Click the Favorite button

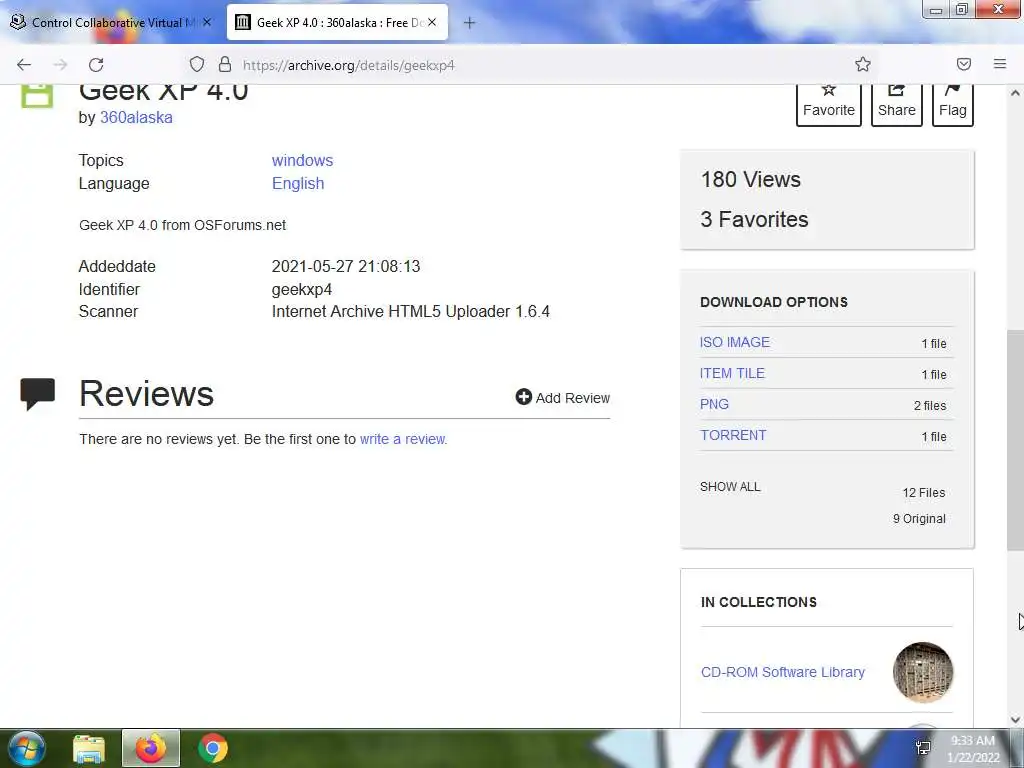click(x=829, y=104)
